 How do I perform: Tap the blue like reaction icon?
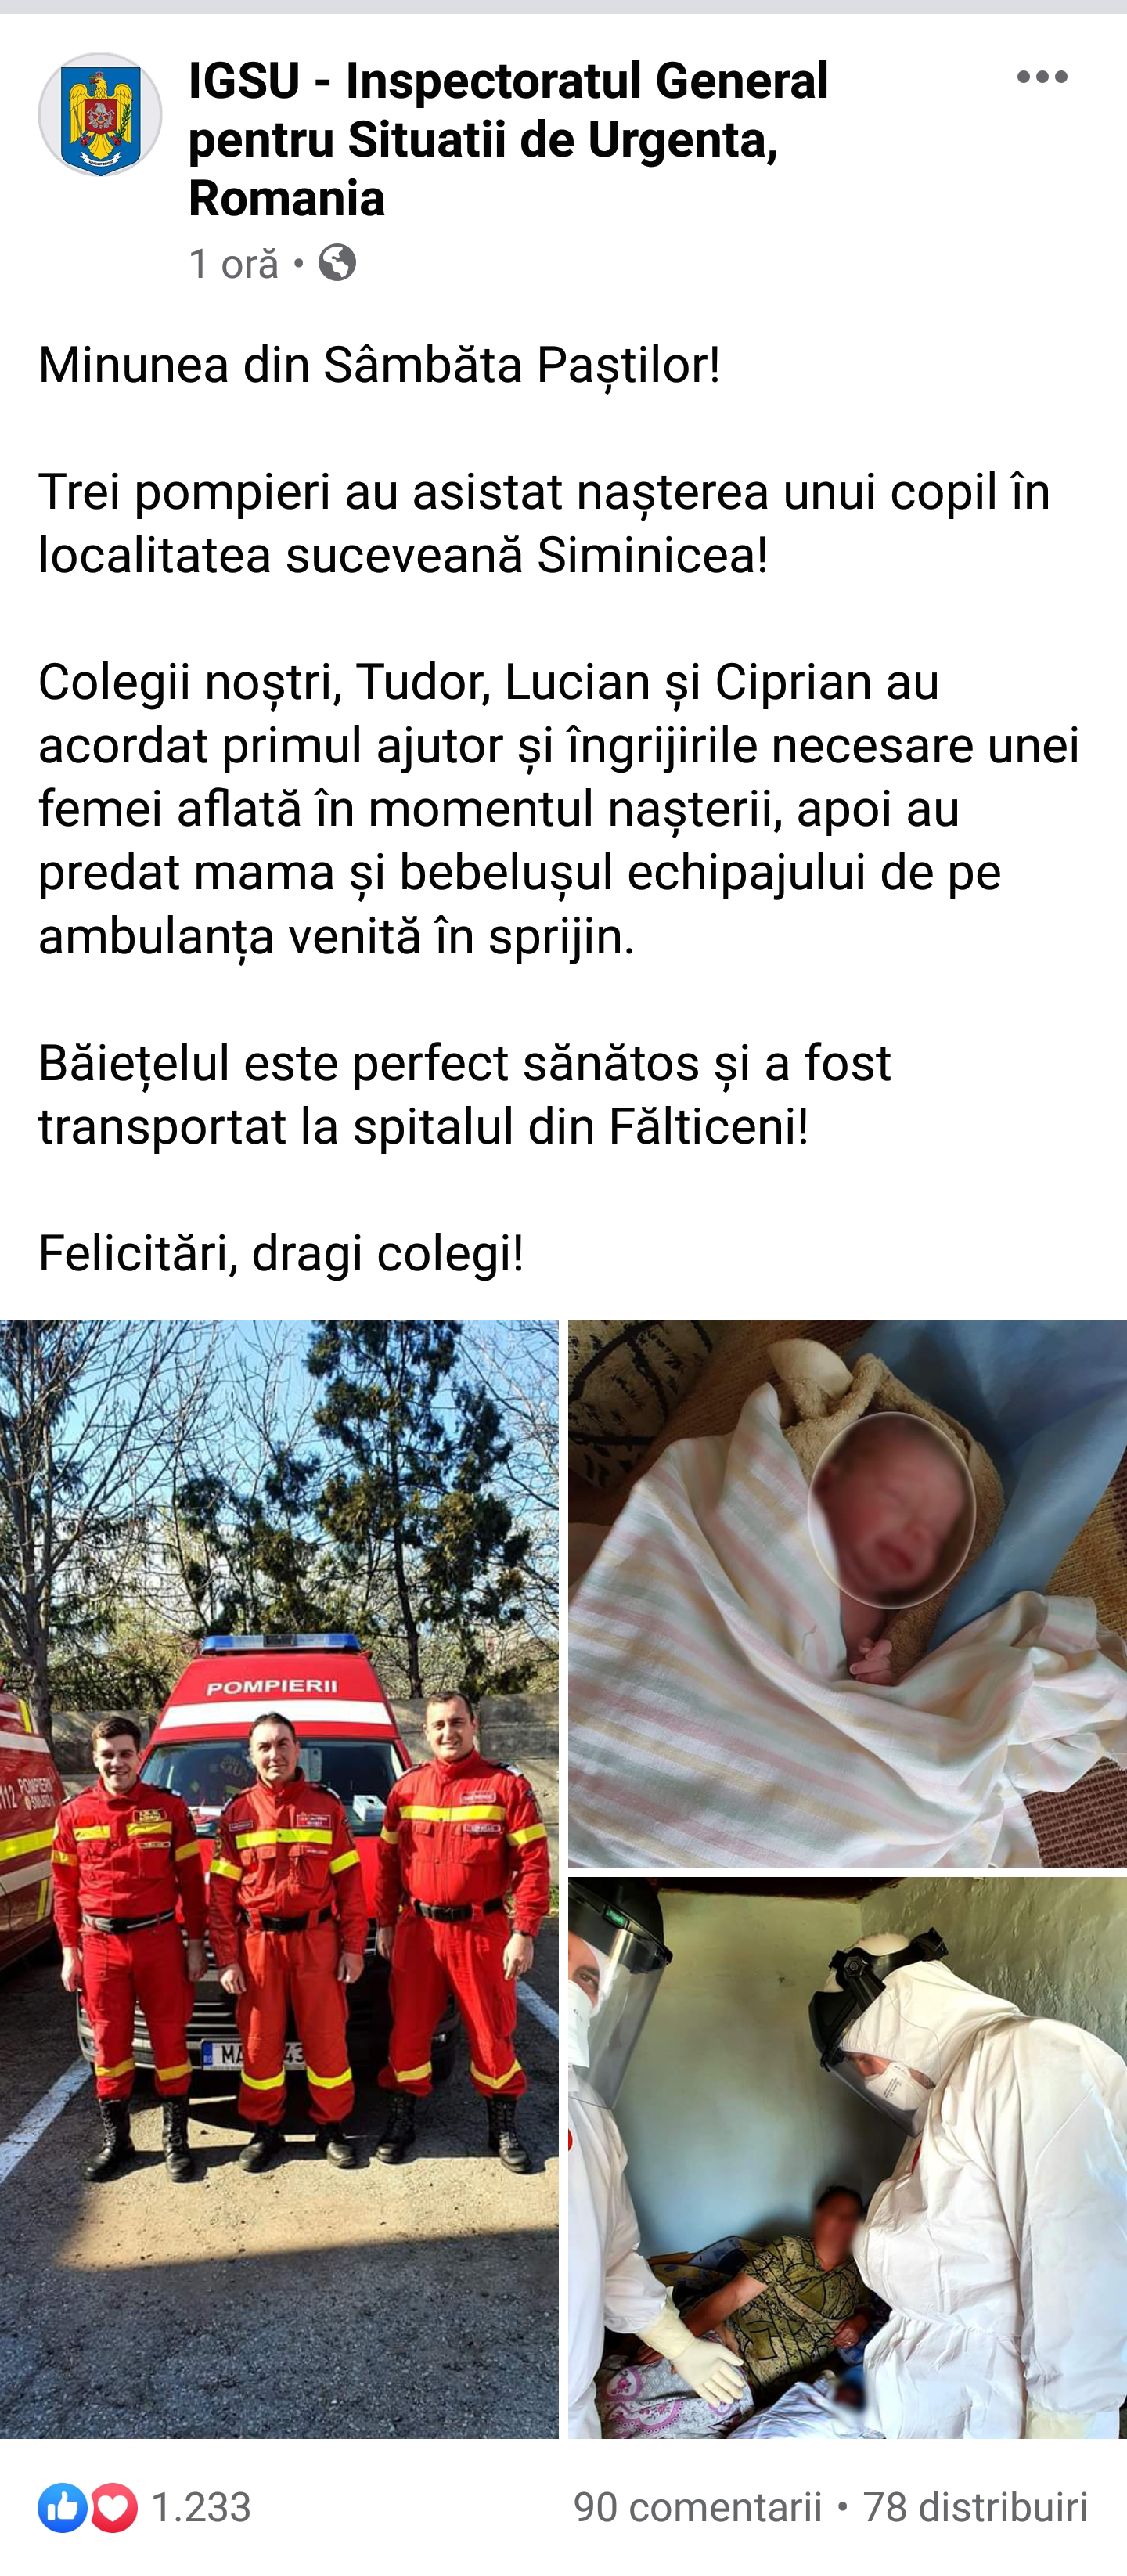tap(62, 2508)
